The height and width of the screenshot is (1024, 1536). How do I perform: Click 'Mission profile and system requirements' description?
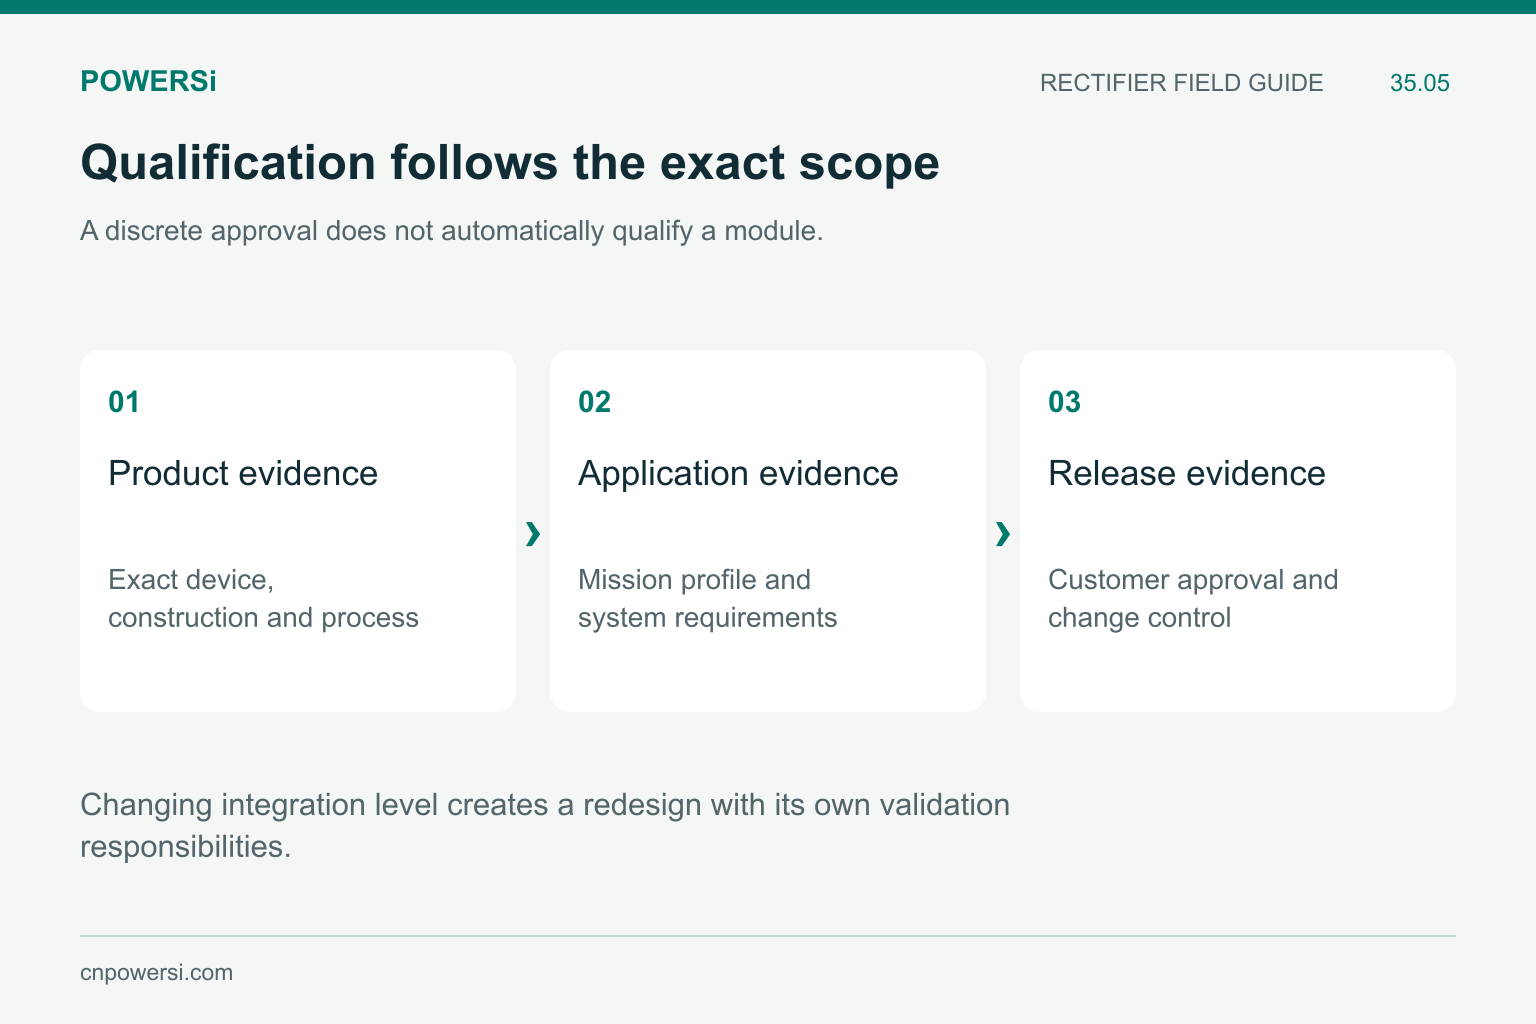tap(707, 598)
